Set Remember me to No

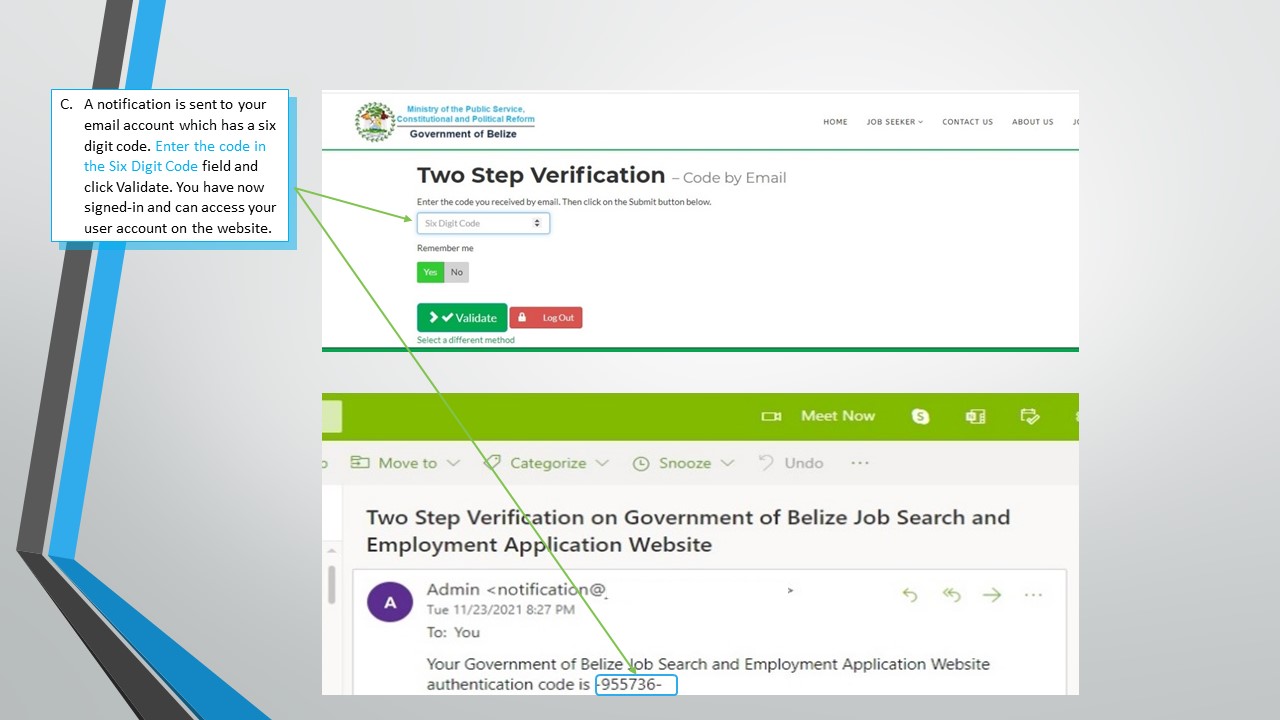coord(457,272)
